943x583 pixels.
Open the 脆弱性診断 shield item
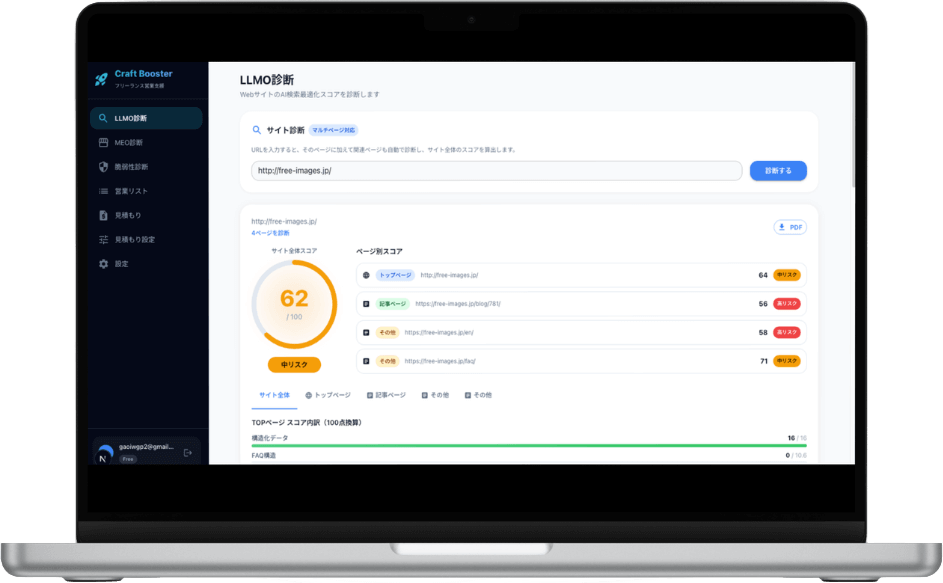tap(130, 167)
